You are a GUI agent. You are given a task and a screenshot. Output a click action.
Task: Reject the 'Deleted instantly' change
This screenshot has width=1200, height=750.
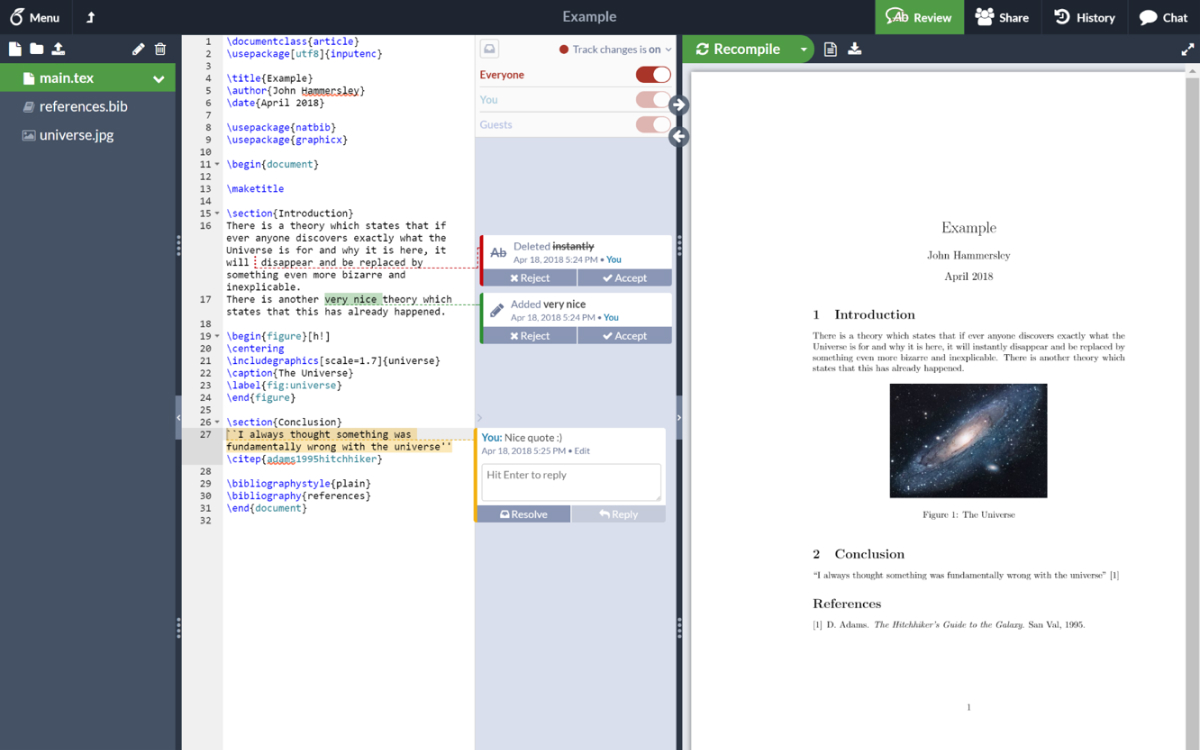[529, 278]
